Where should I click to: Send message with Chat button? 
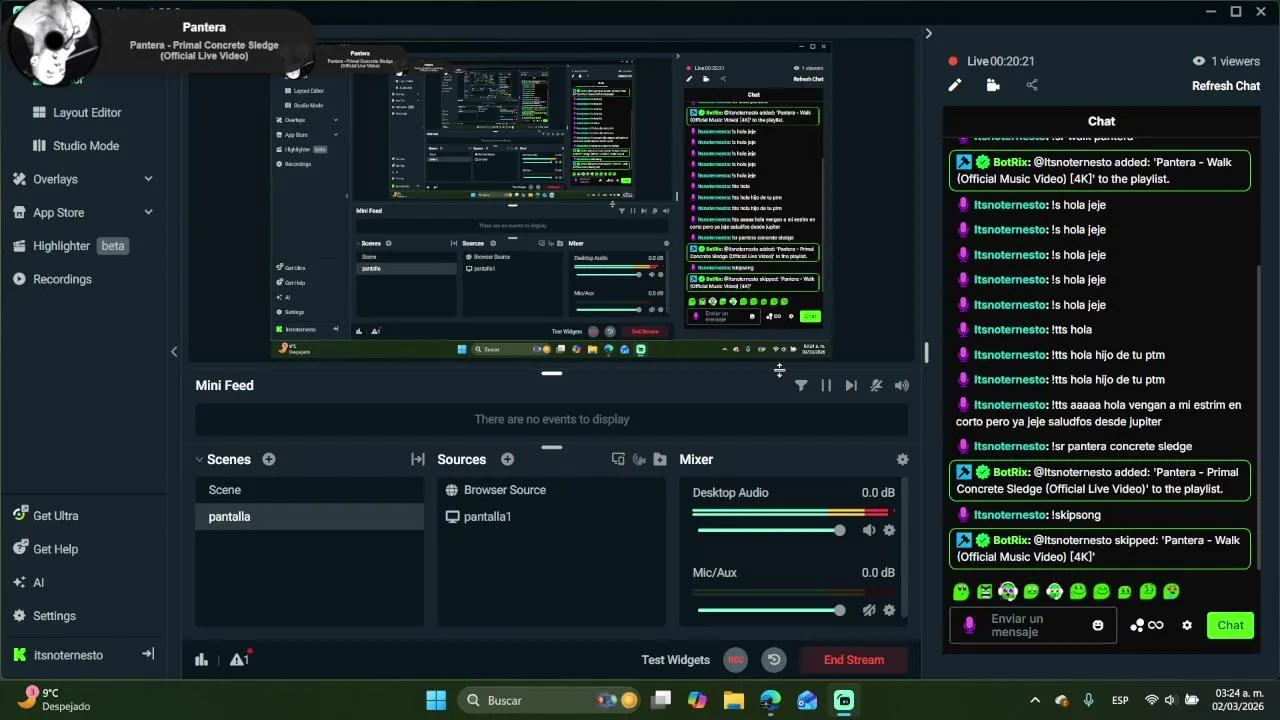point(1230,626)
